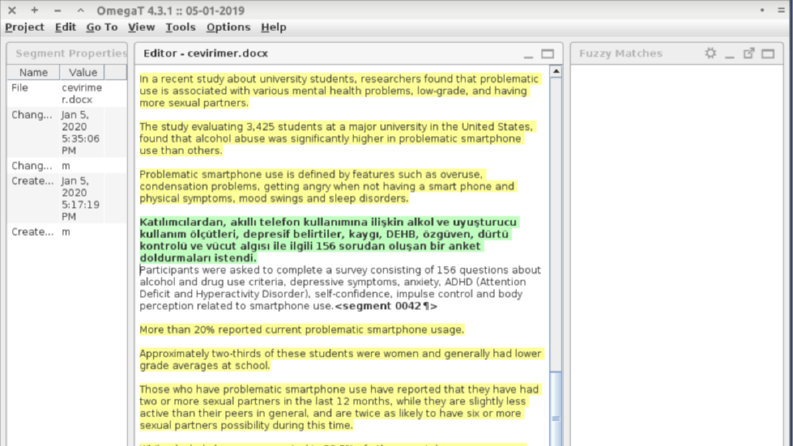Click segment starting 'In a recent study'
This screenshot has width=793, height=446.
point(340,91)
